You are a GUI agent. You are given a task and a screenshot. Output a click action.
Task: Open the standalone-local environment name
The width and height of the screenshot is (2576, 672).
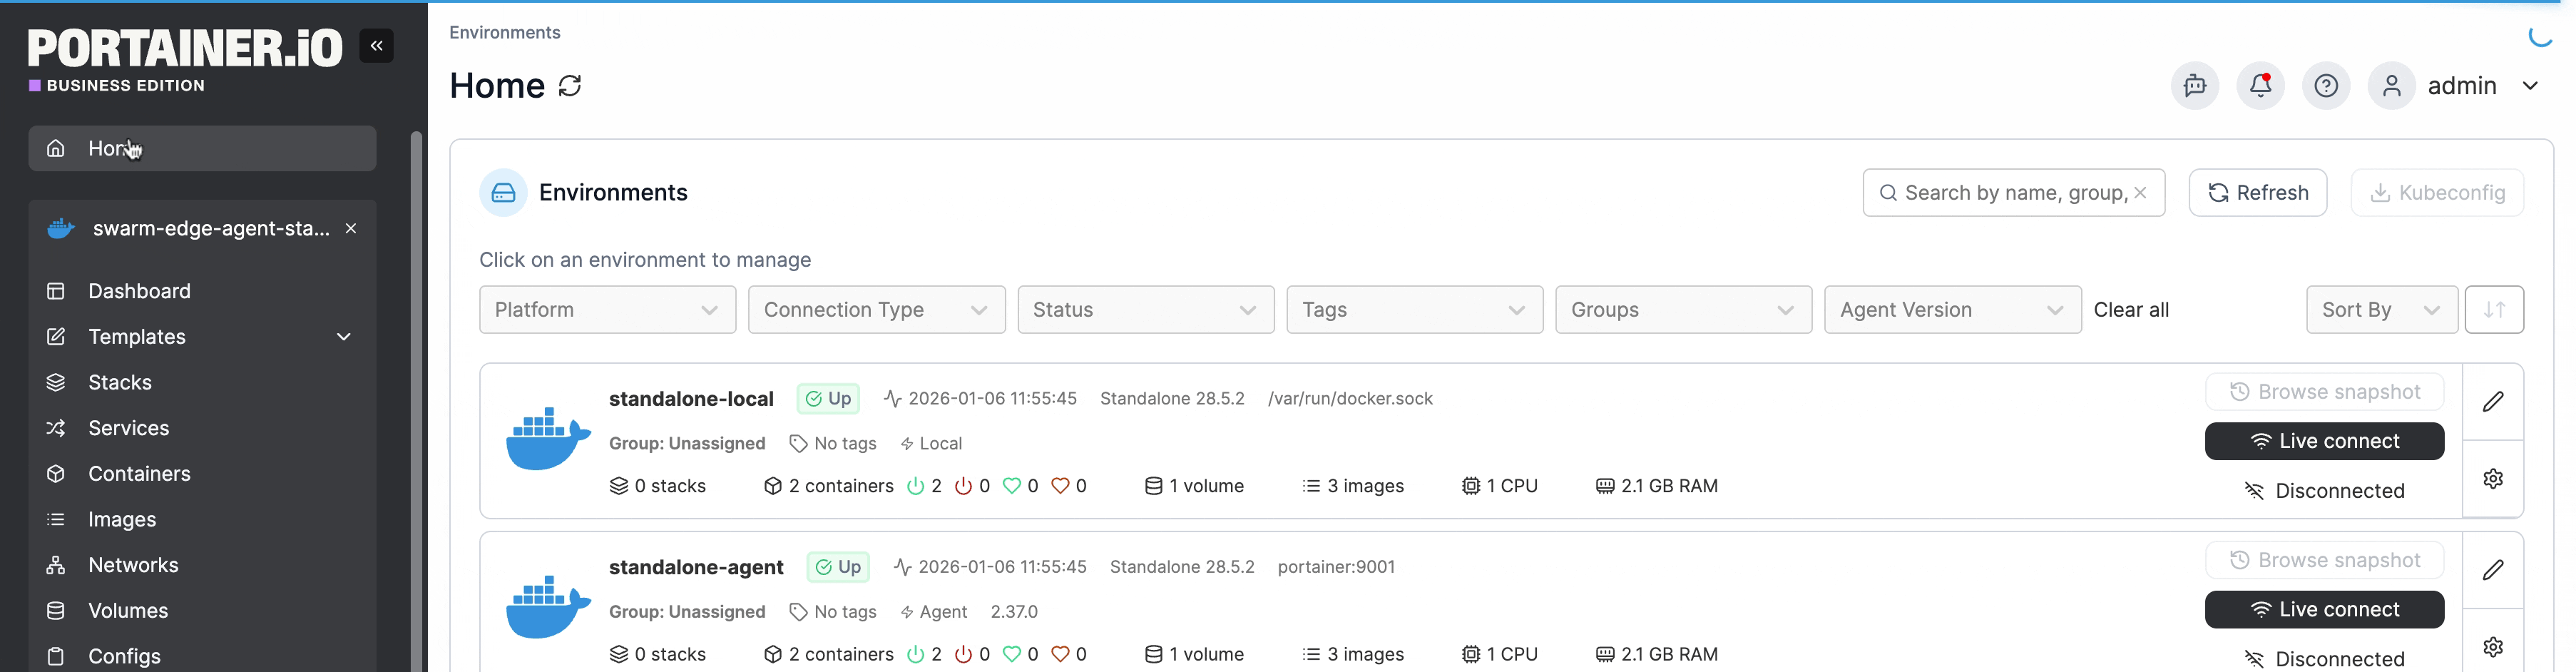(691, 399)
